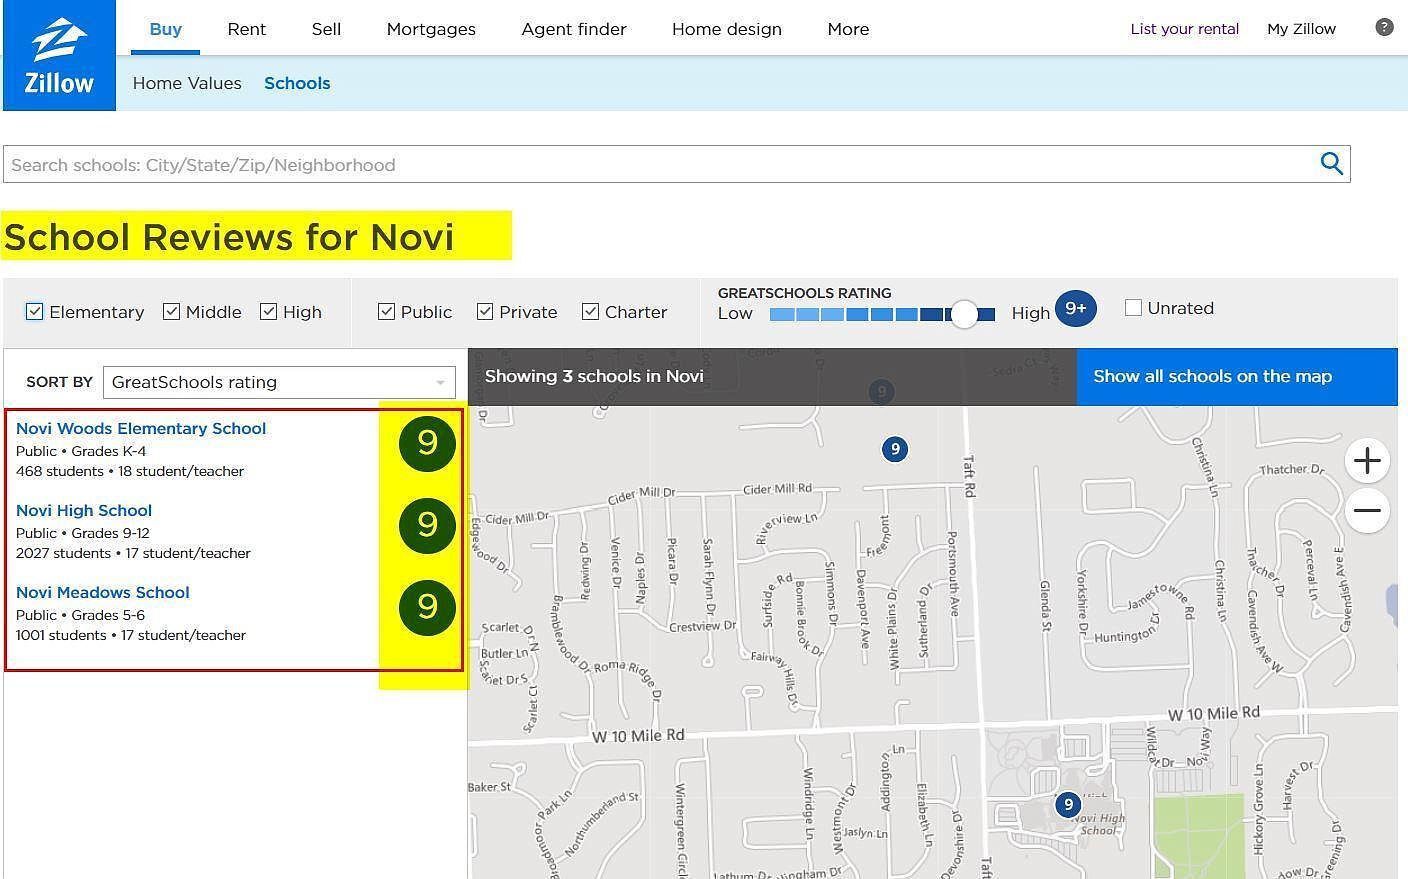Click the Public • Grades K-4 text
Screen dimensions: 1408x879
pos(81,451)
